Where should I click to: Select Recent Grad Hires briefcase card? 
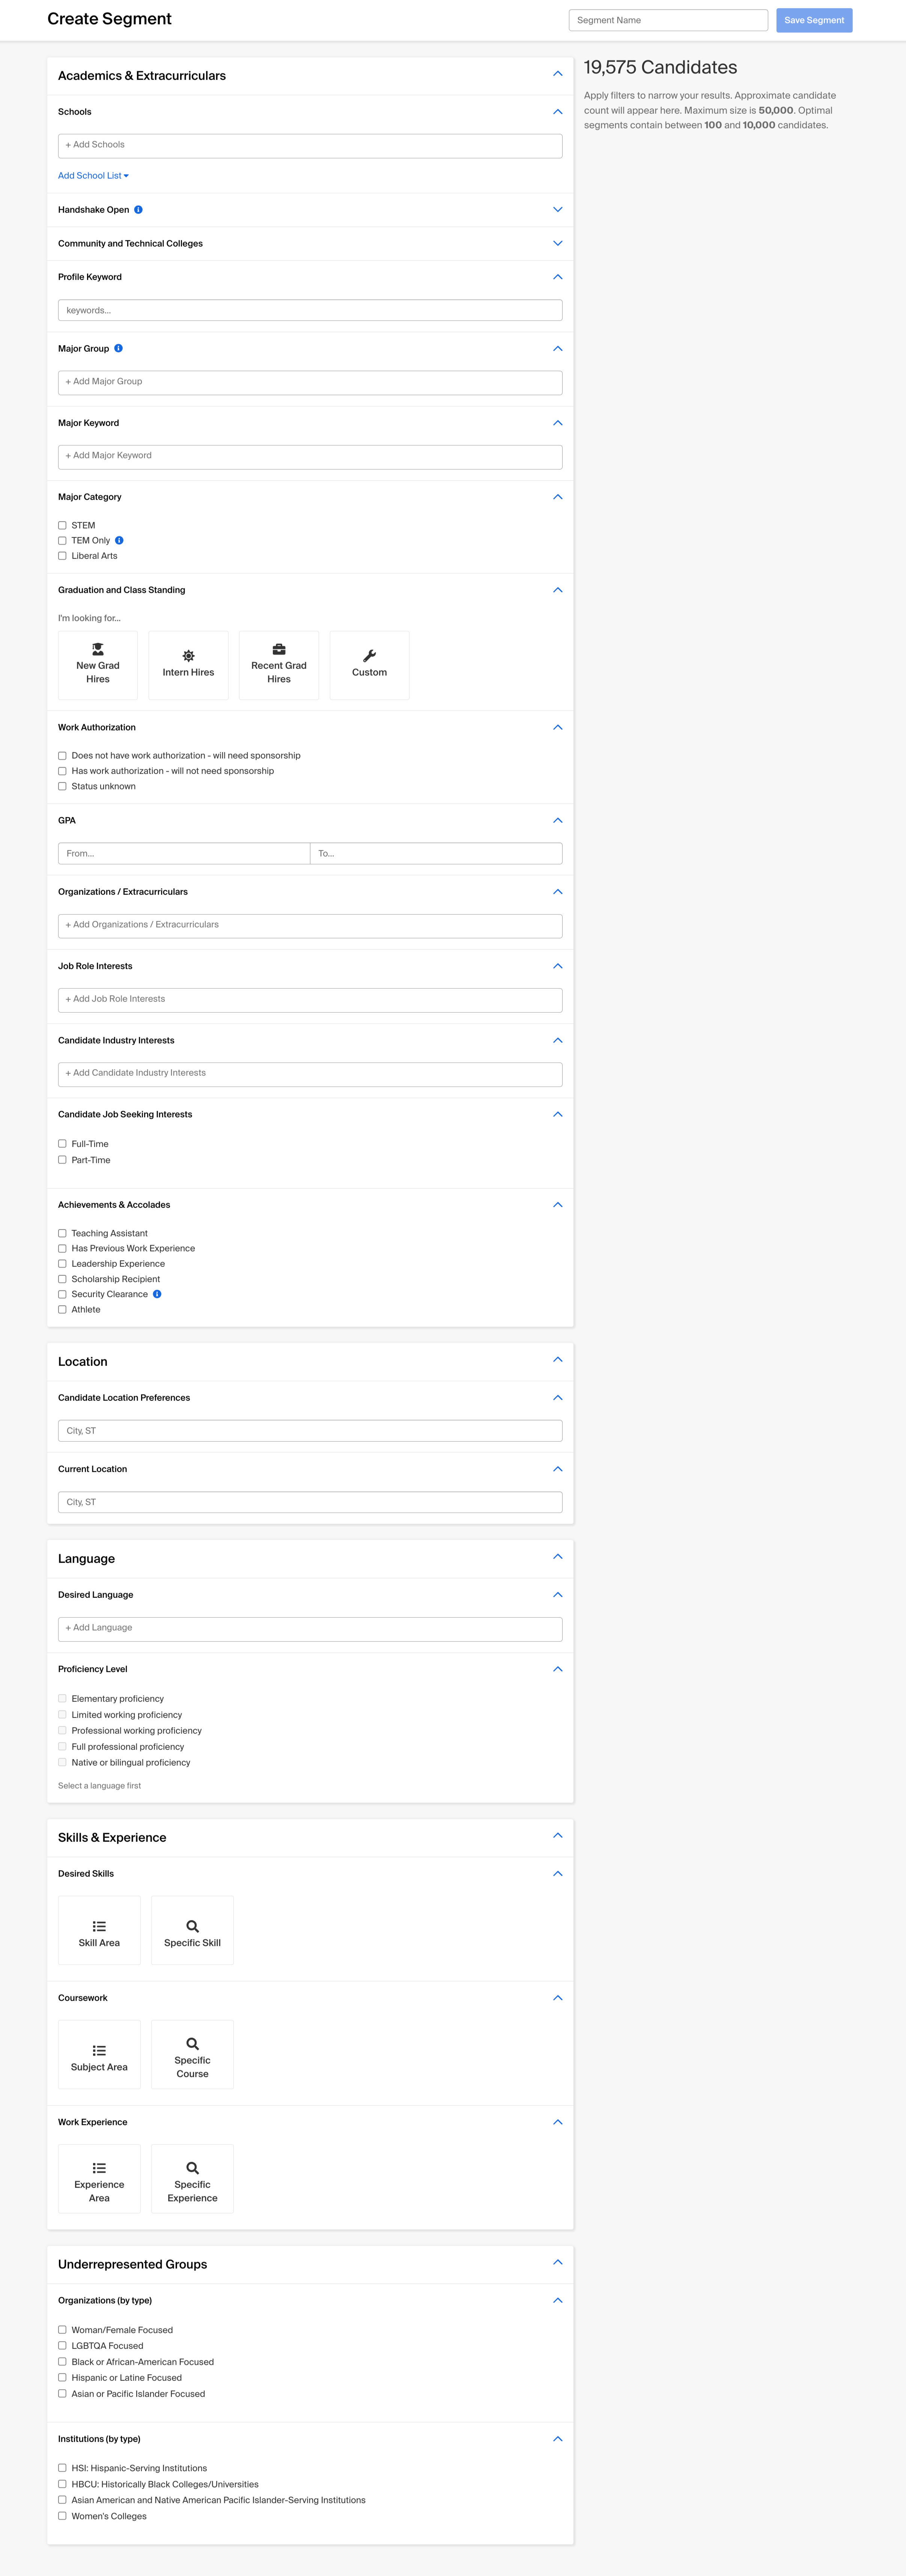click(x=279, y=665)
